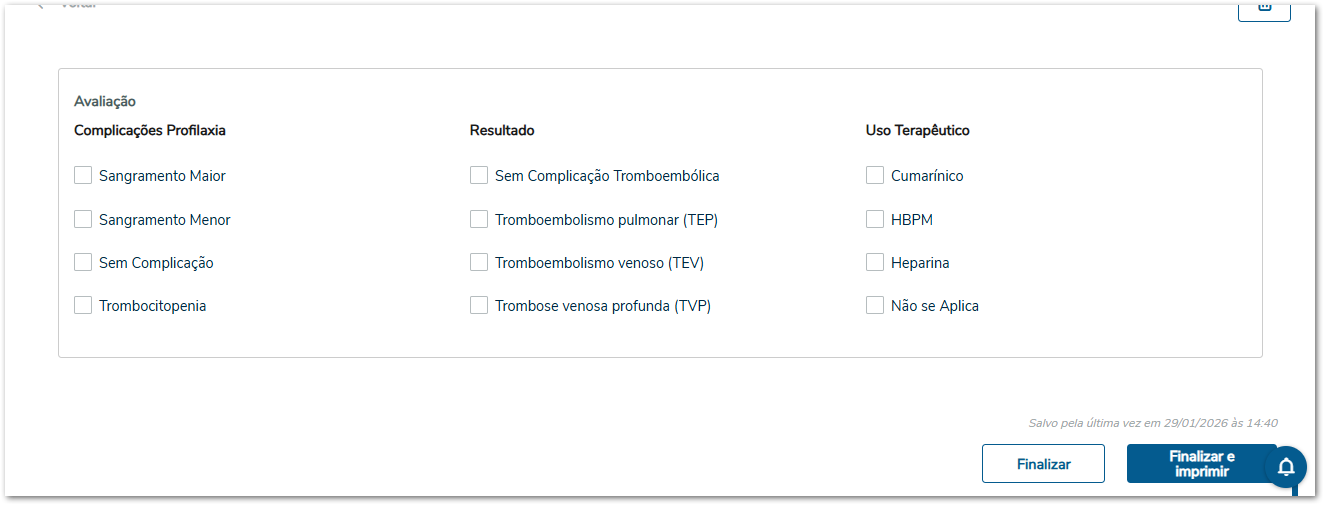Click the partially visible top-right icon button
This screenshot has width=1324, height=505.
(1264, 8)
